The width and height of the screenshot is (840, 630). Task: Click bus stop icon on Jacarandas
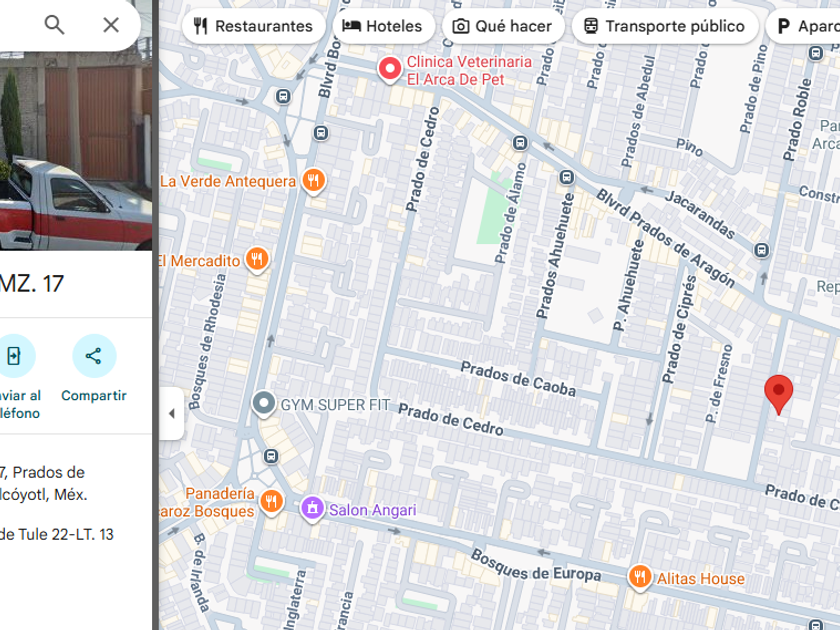pyautogui.click(x=761, y=250)
